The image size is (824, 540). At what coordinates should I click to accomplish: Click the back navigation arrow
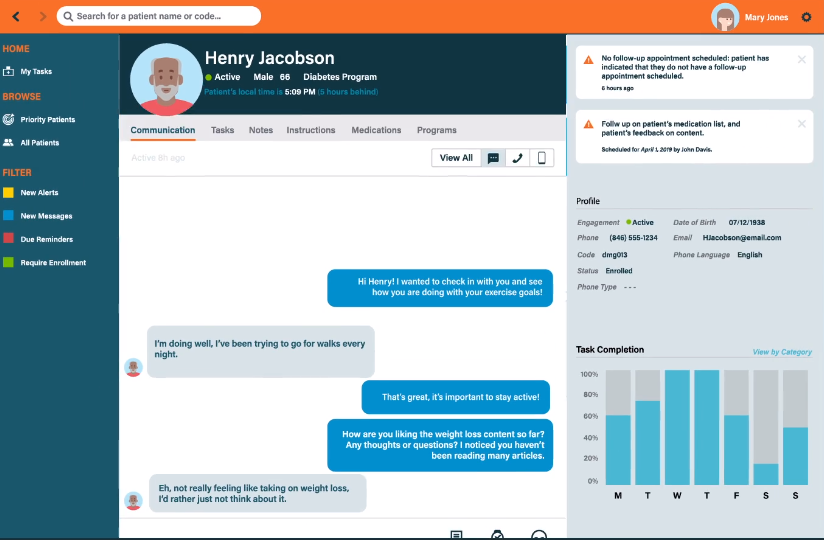pyautogui.click(x=16, y=16)
